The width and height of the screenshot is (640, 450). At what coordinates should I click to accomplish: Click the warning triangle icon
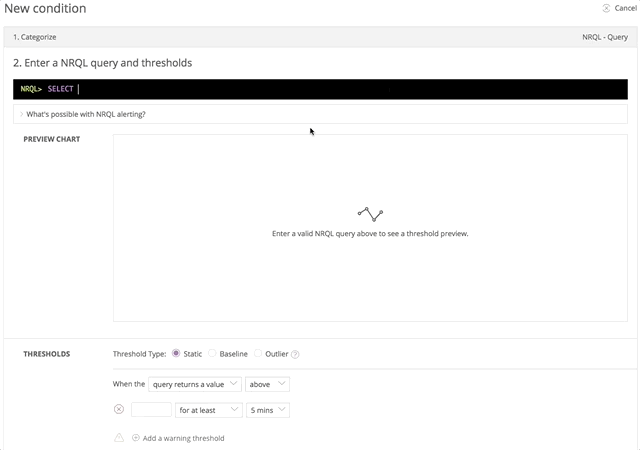[x=119, y=438]
